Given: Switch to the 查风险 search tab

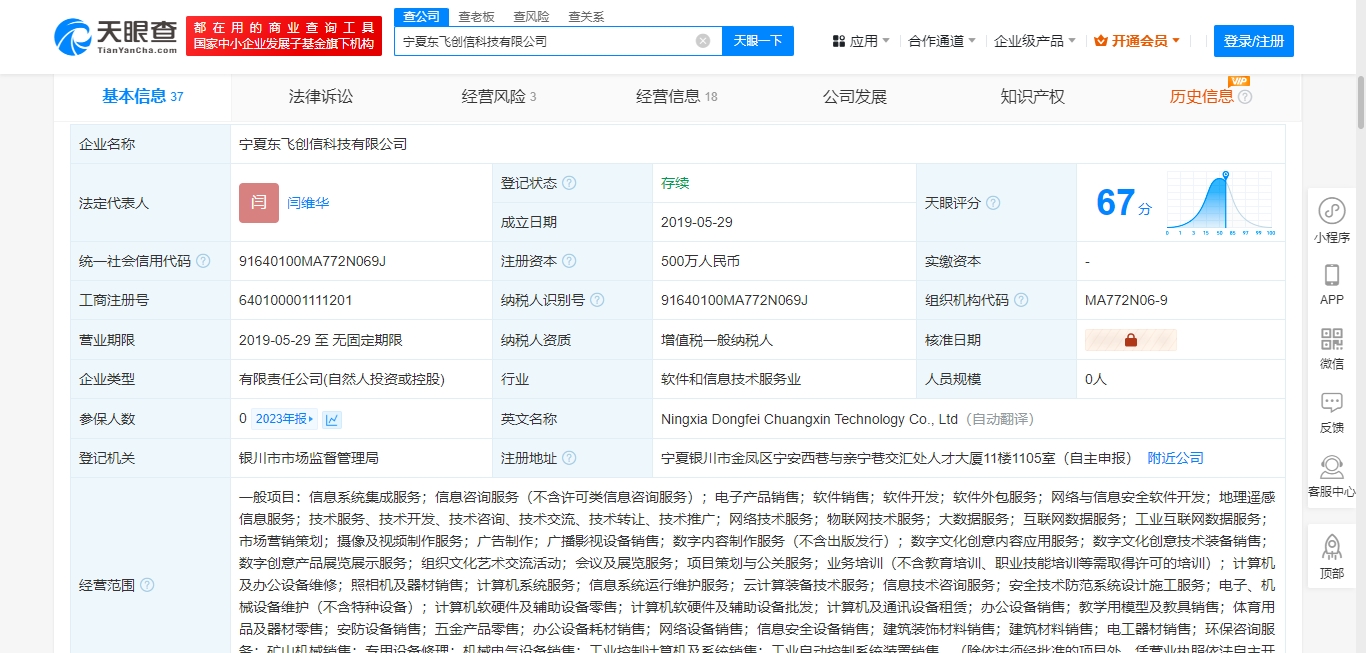Looking at the screenshot, I should [531, 17].
